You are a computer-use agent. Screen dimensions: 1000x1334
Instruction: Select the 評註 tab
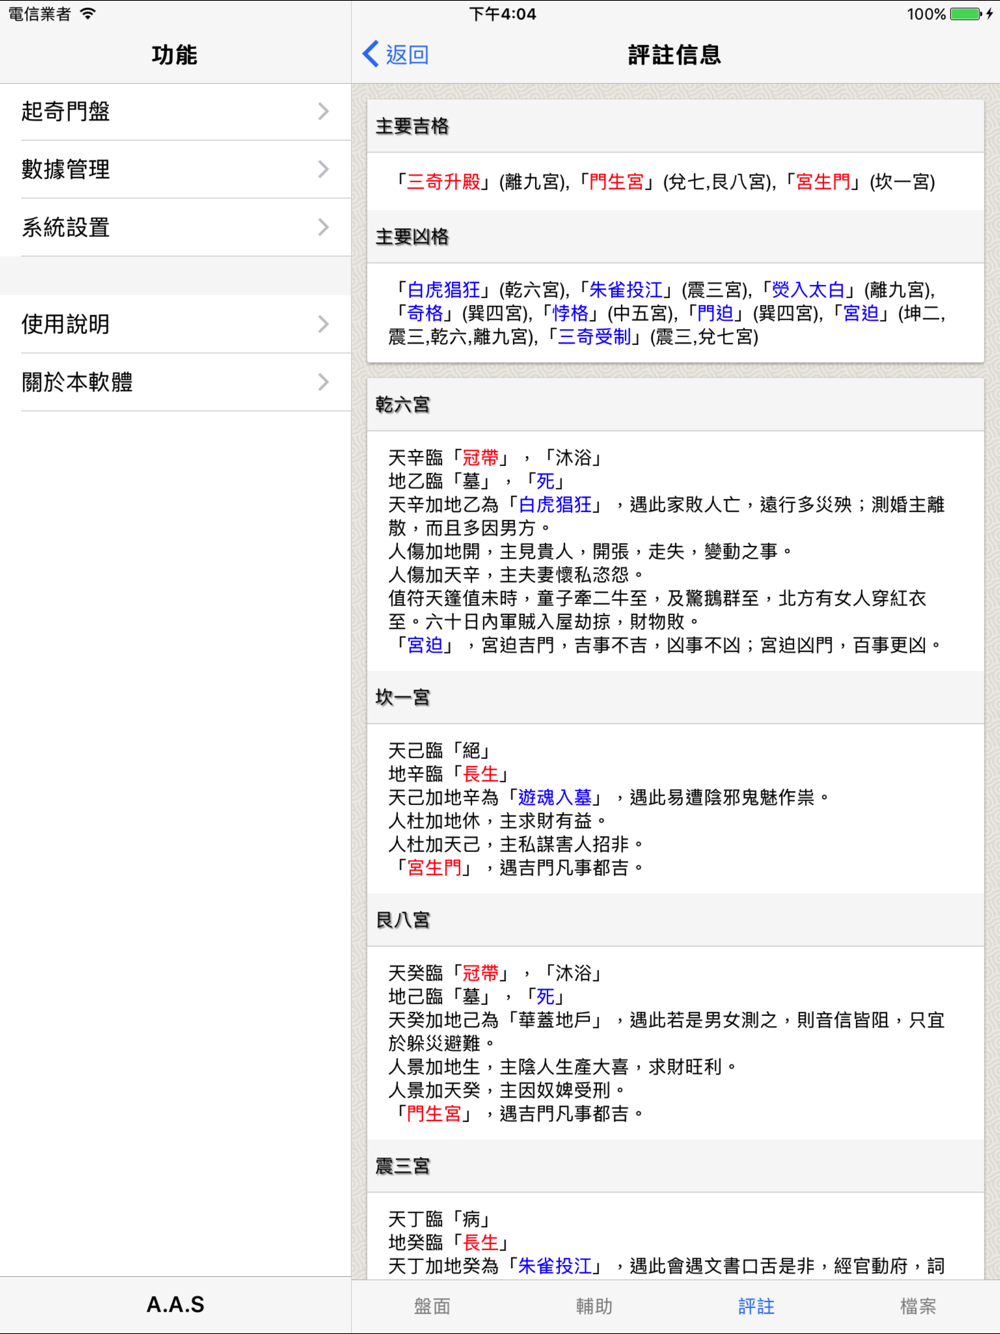click(x=756, y=1306)
